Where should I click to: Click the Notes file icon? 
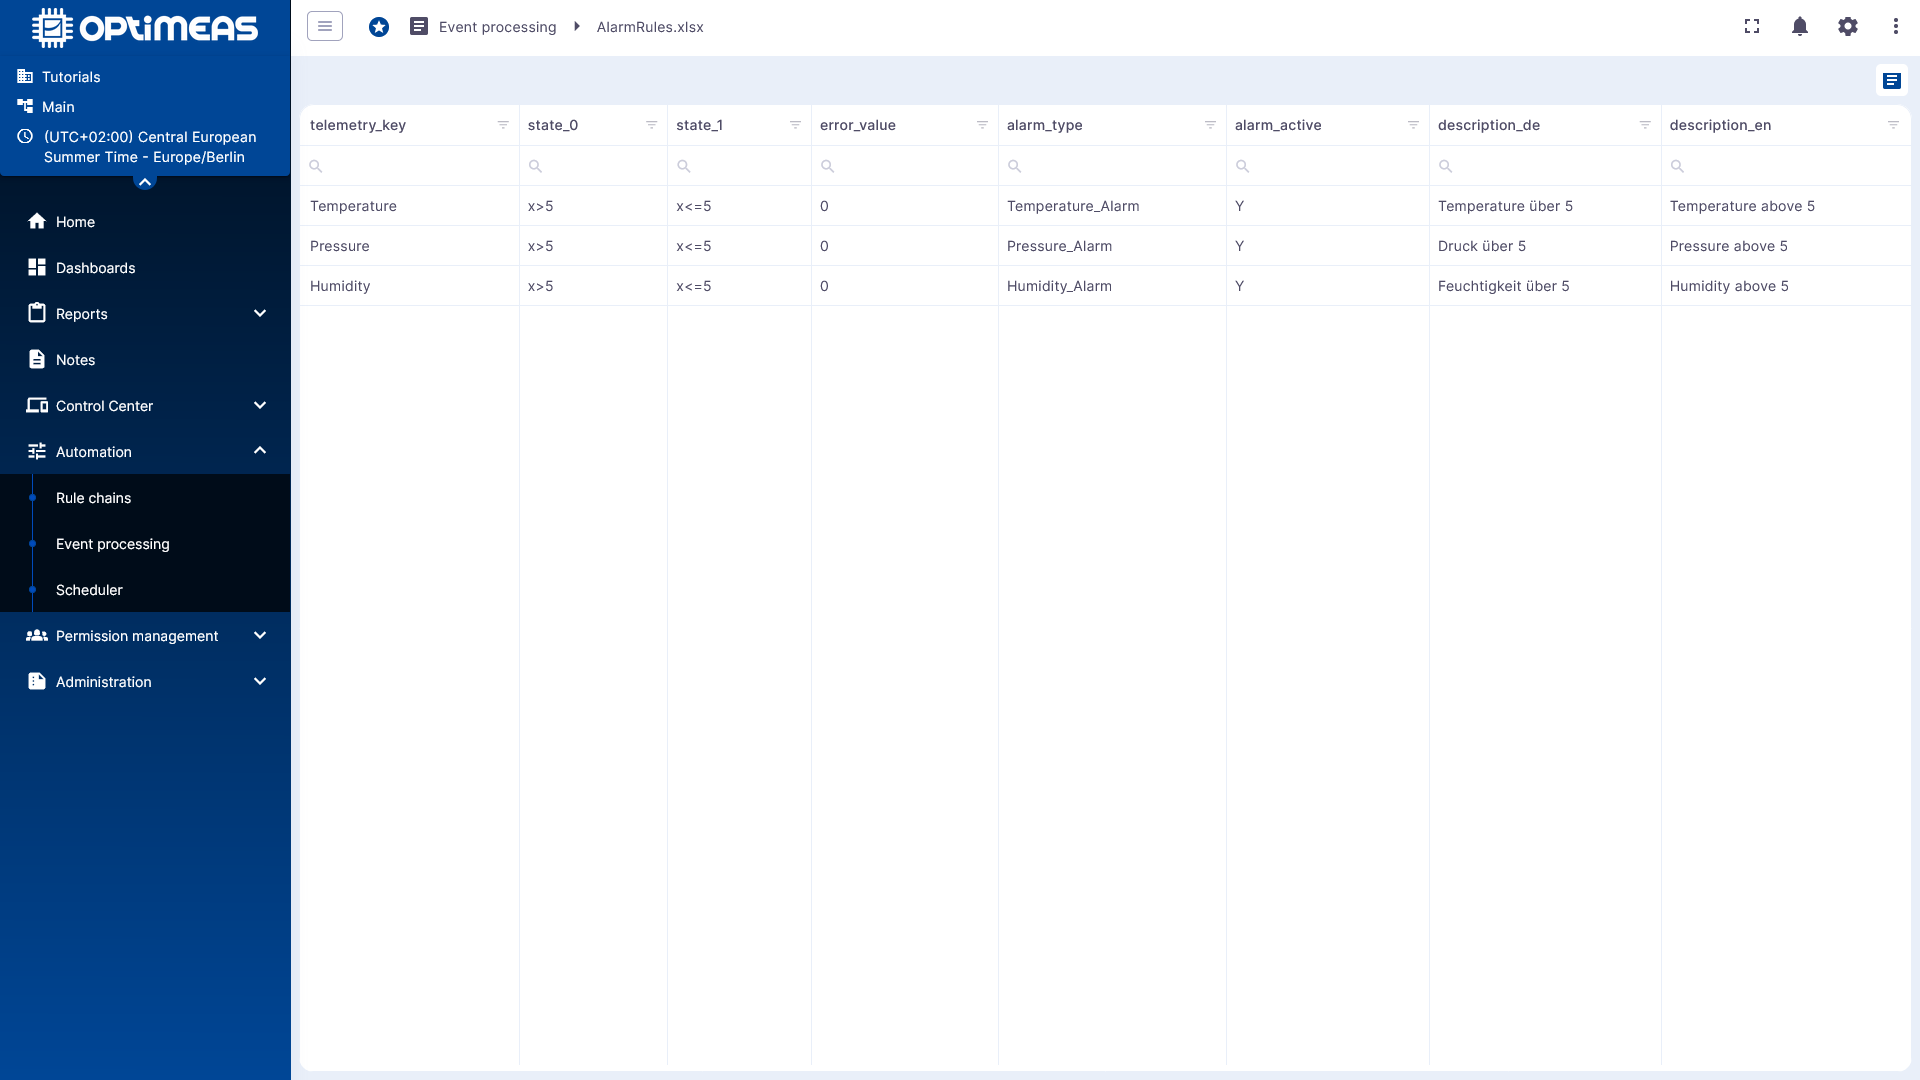(x=37, y=359)
